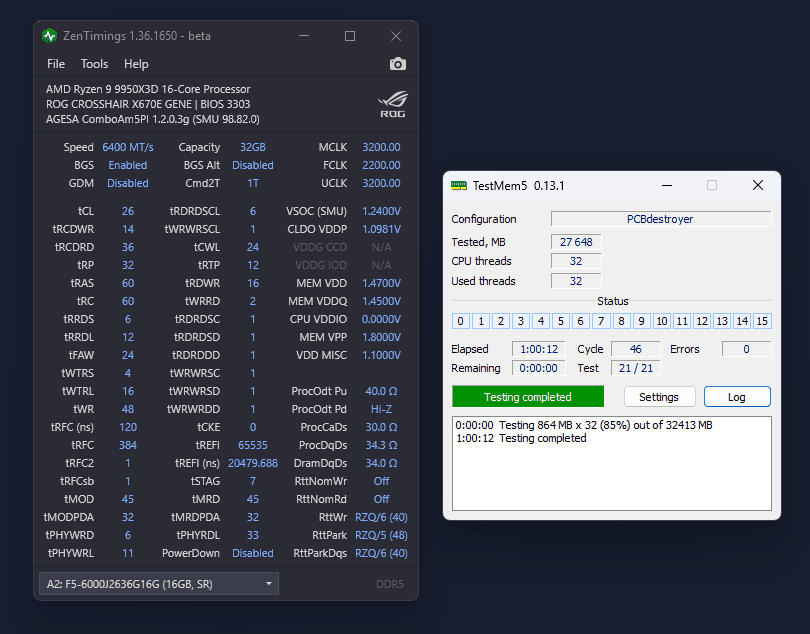Image resolution: width=810 pixels, height=634 pixels.
Task: Click the ProcOdt Pd Hi-Z value
Action: click(x=381, y=409)
